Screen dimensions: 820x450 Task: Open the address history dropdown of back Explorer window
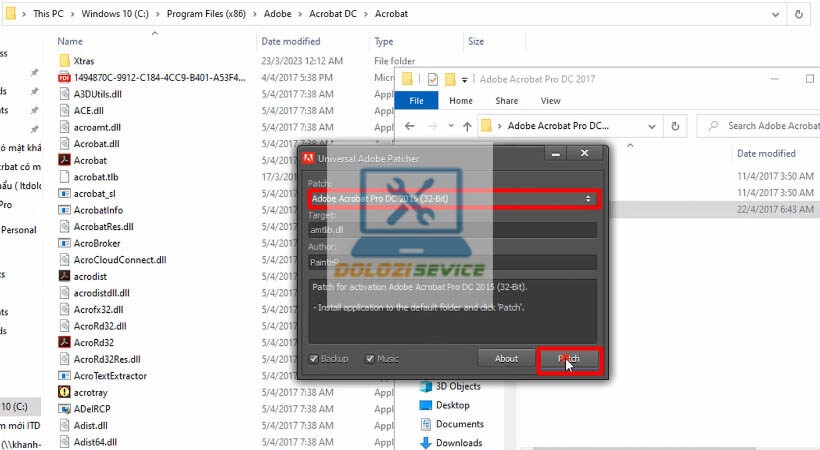(x=776, y=14)
